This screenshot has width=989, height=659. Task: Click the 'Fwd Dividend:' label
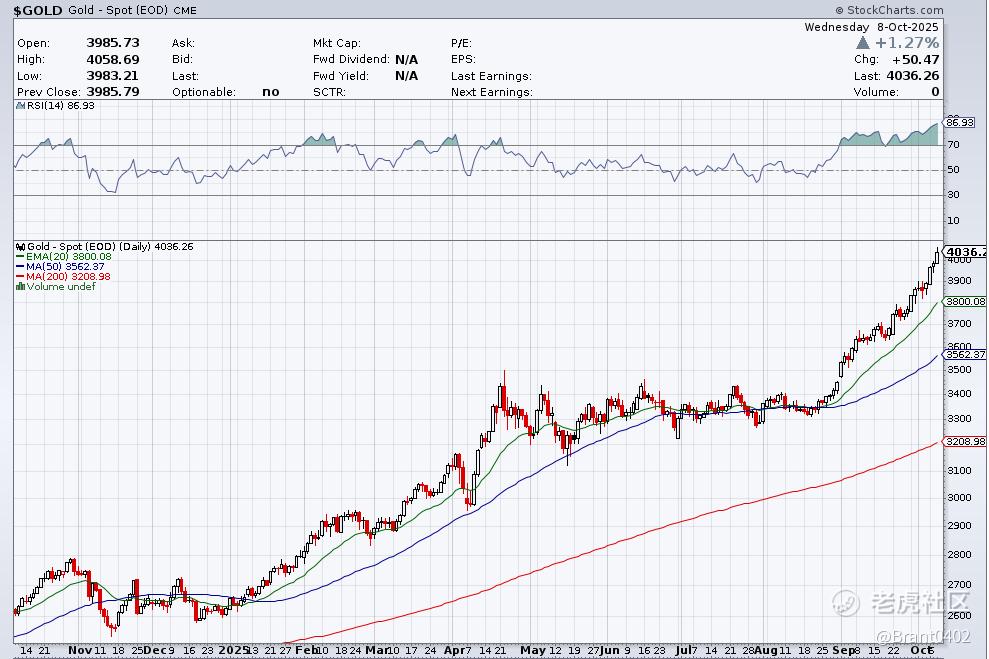tap(351, 59)
